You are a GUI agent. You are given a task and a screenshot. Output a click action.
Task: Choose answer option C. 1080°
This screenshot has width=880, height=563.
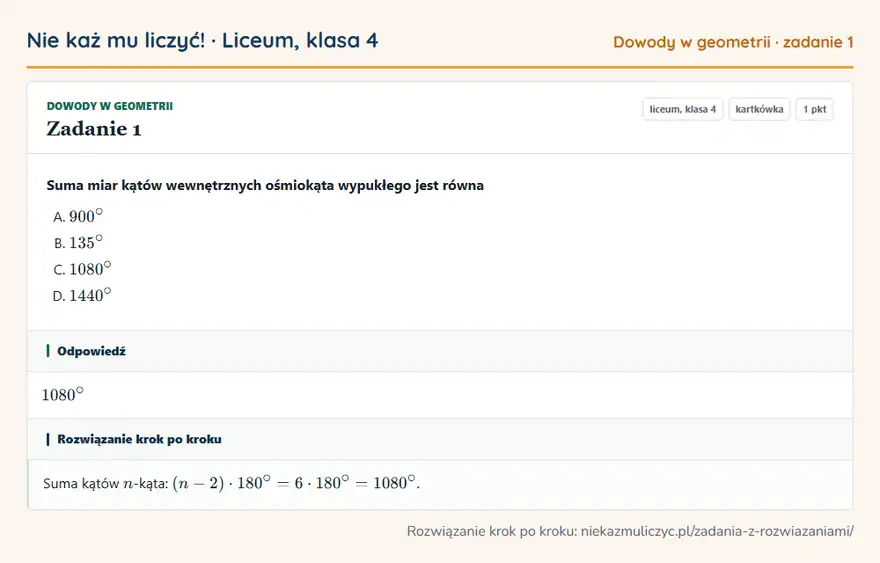[82, 269]
